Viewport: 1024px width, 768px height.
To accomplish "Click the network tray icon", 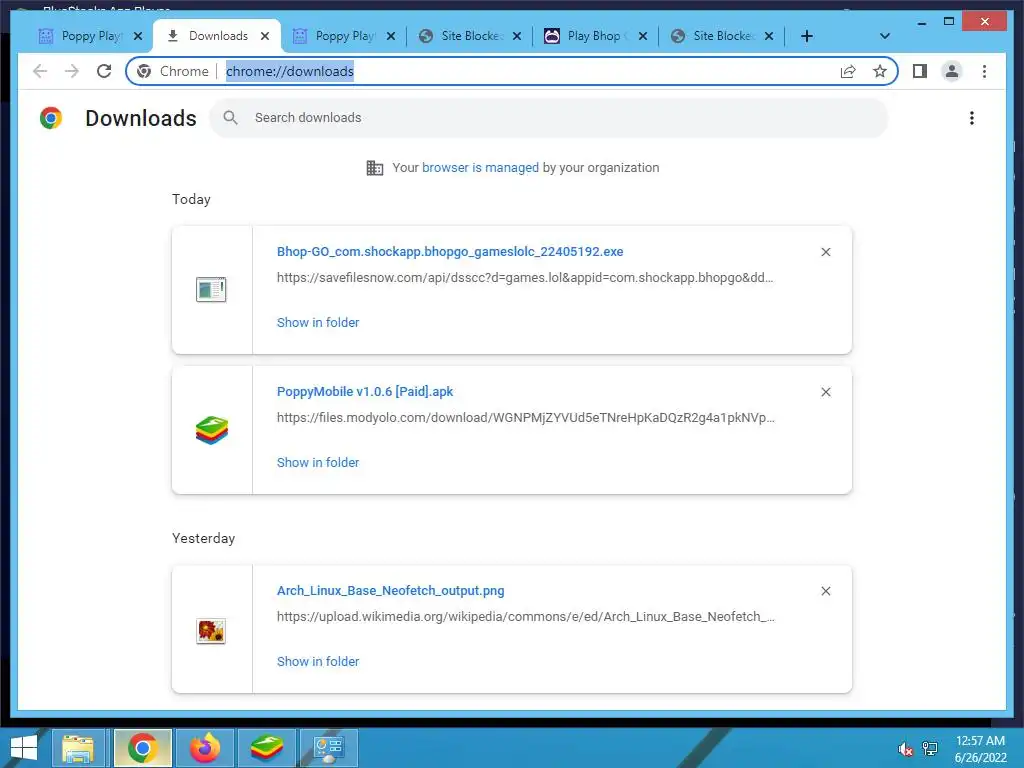I will point(930,749).
